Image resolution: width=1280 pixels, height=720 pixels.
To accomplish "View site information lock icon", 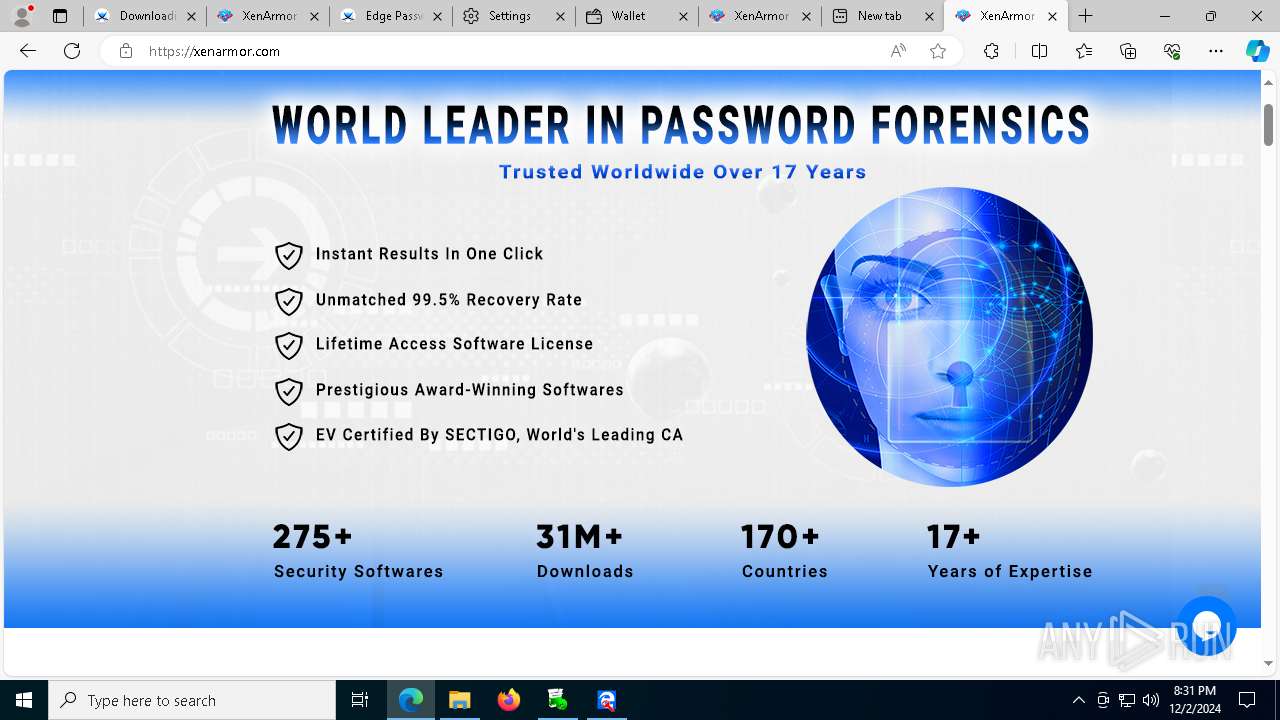I will [x=126, y=51].
